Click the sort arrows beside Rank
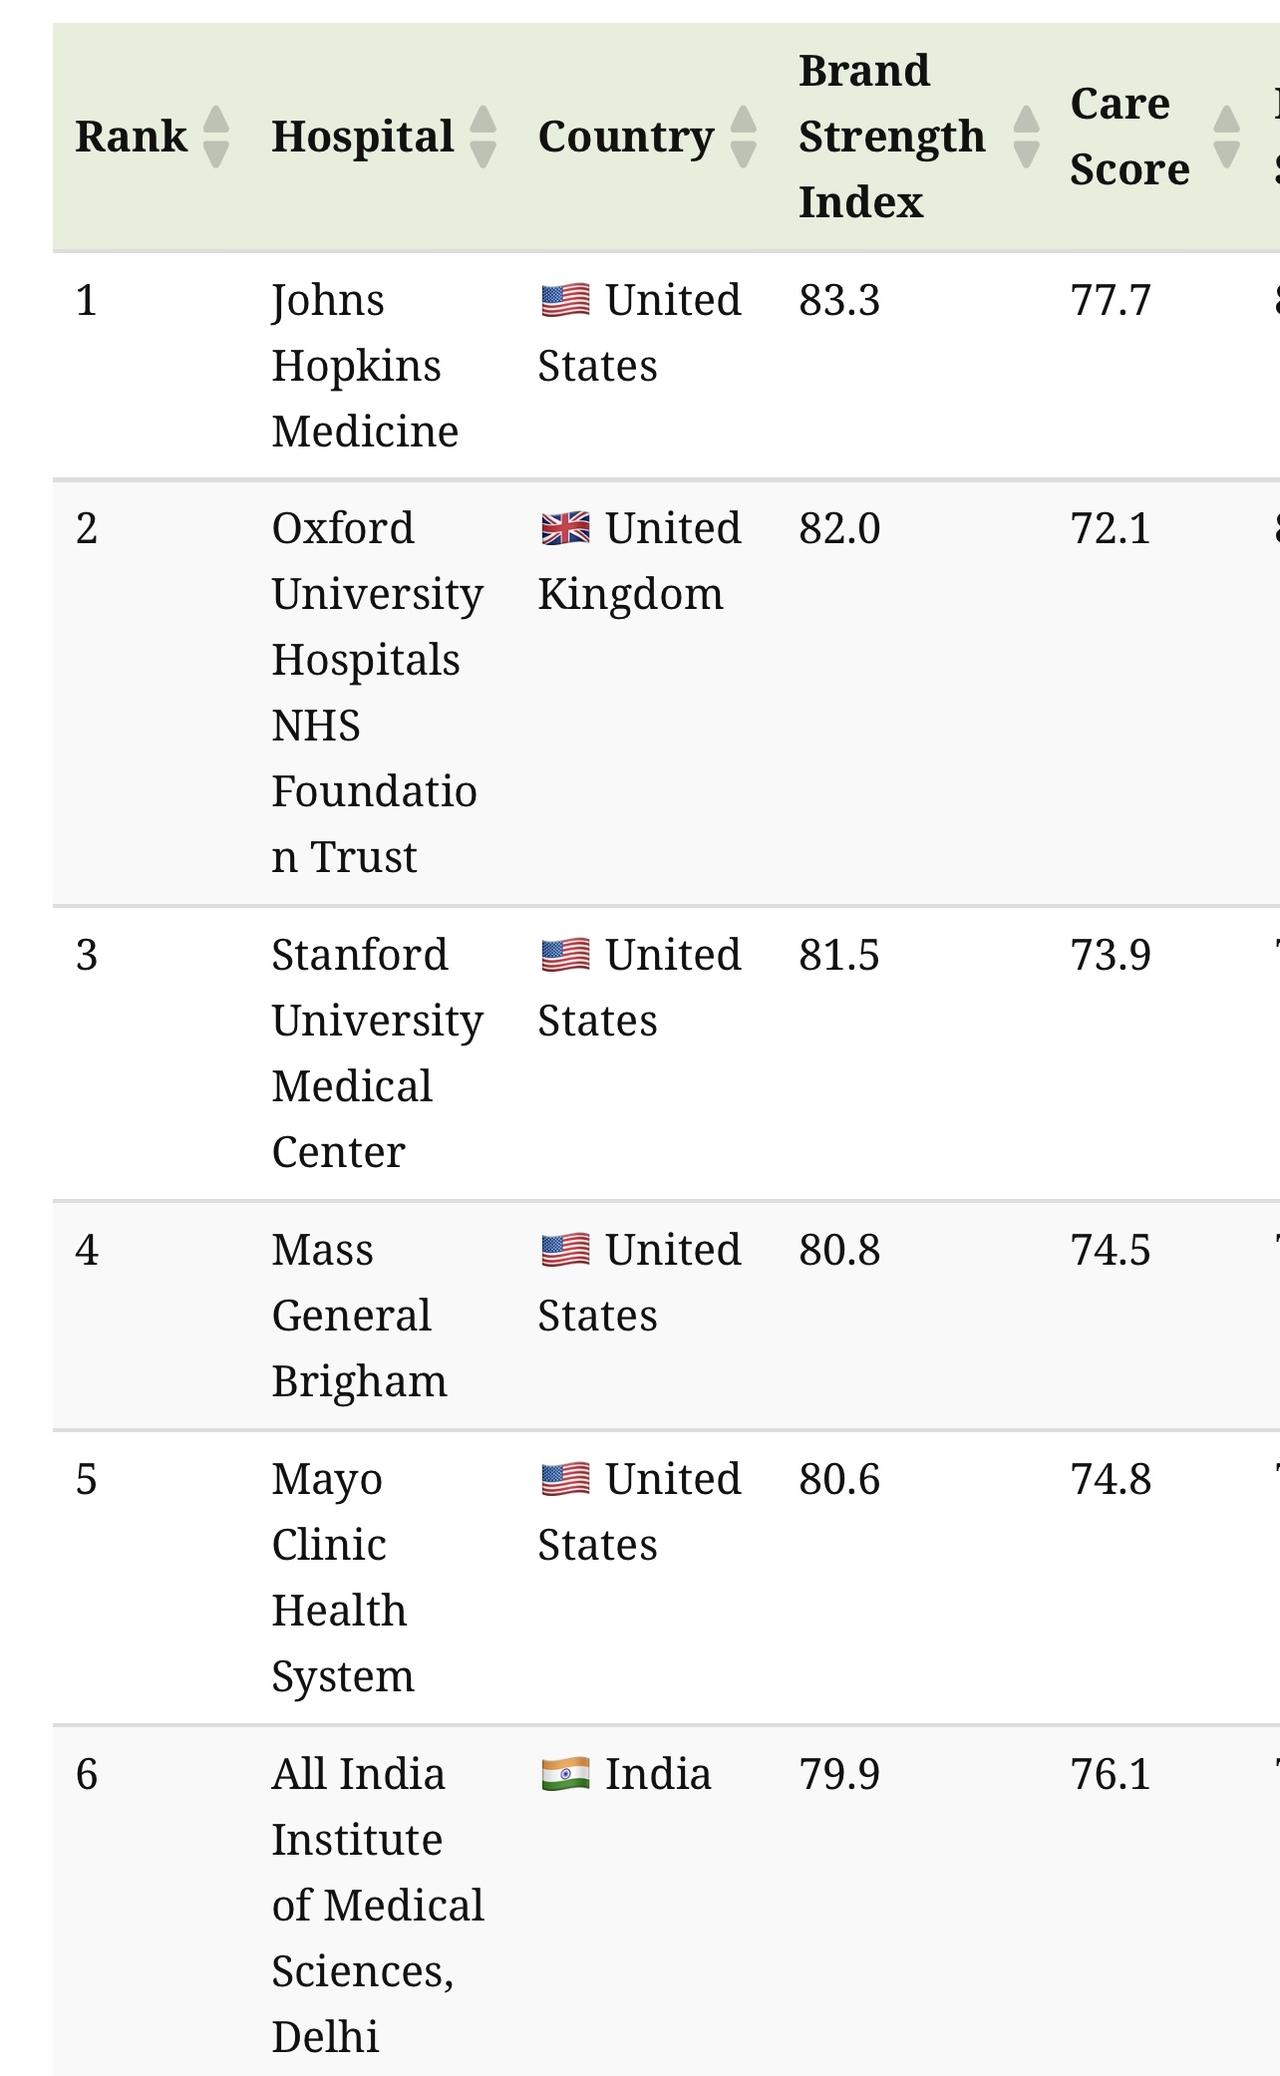Image resolution: width=1280 pixels, height=2076 pixels. coord(216,136)
